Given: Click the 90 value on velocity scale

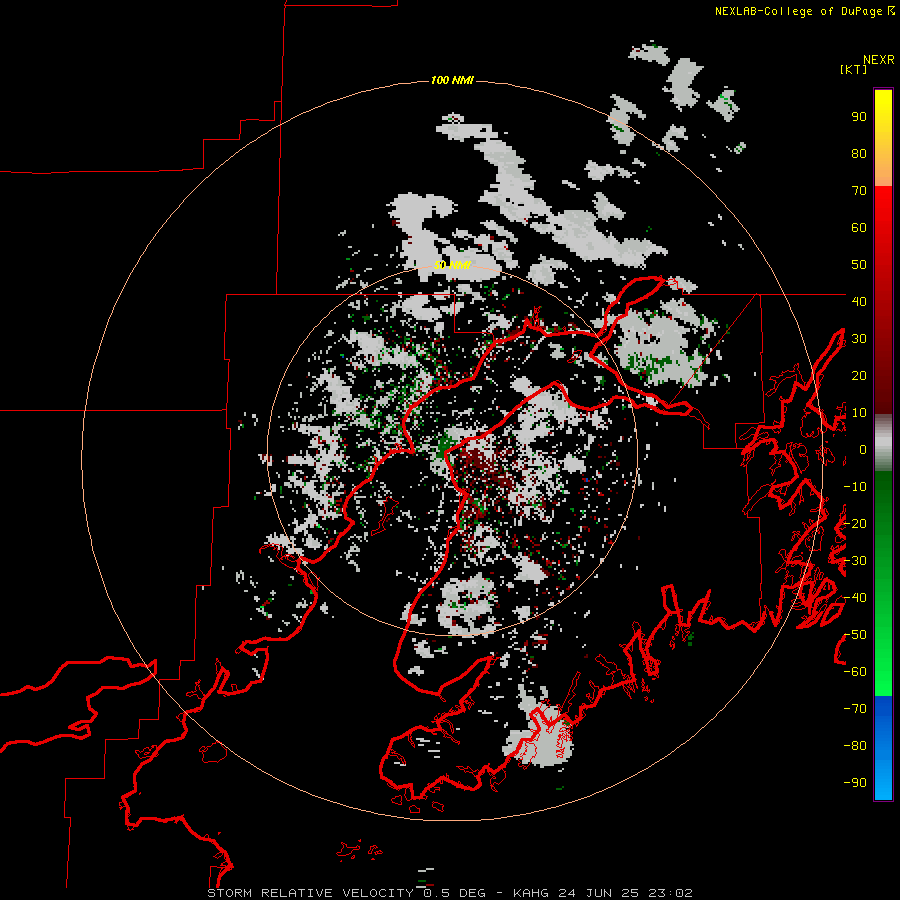Looking at the screenshot, I should (x=859, y=117).
